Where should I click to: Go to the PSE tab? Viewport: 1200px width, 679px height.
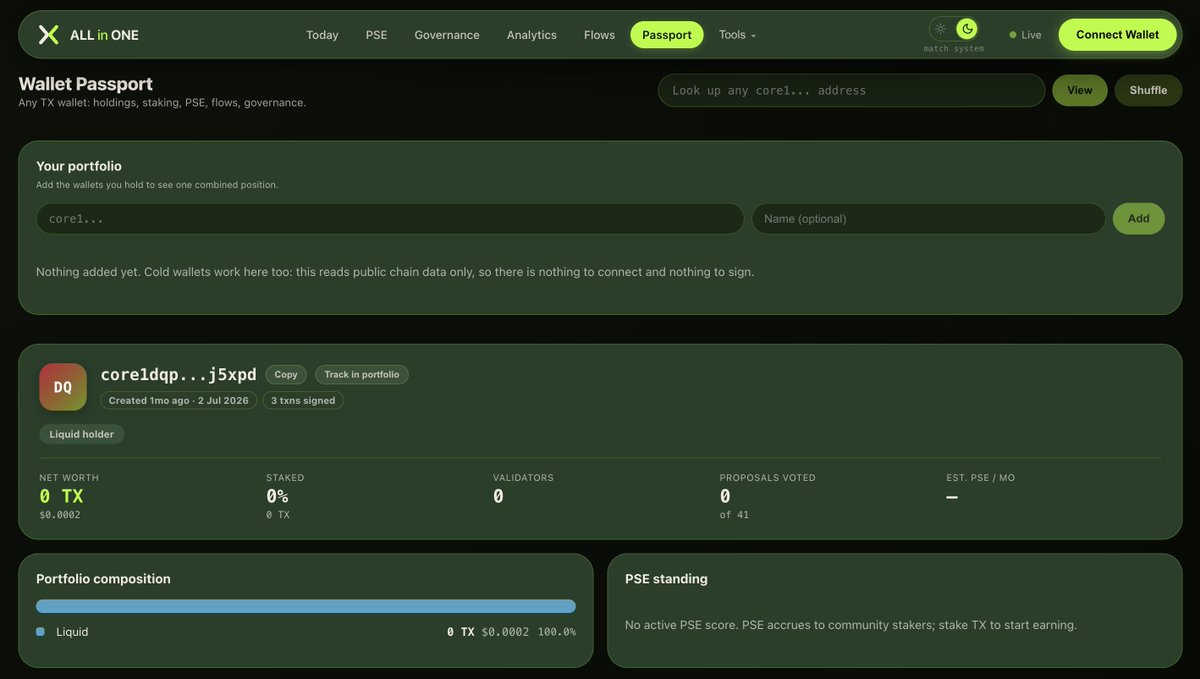pyautogui.click(x=376, y=35)
